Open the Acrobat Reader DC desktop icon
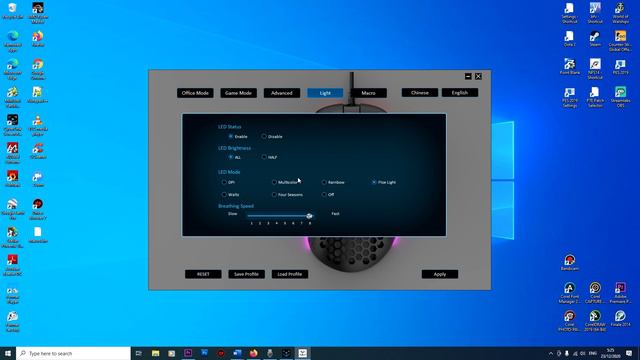The height and width of the screenshot is (360, 640). coord(12,264)
